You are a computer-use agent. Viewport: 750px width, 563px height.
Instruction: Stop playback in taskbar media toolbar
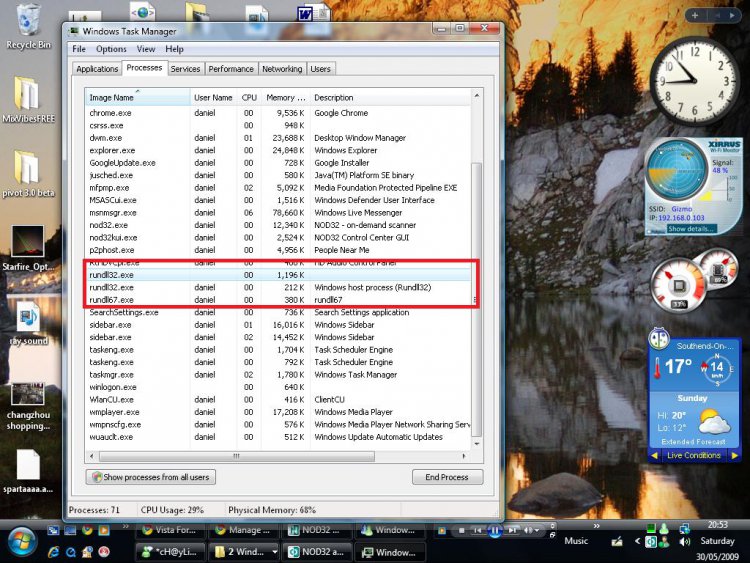pyautogui.click(x=462, y=530)
